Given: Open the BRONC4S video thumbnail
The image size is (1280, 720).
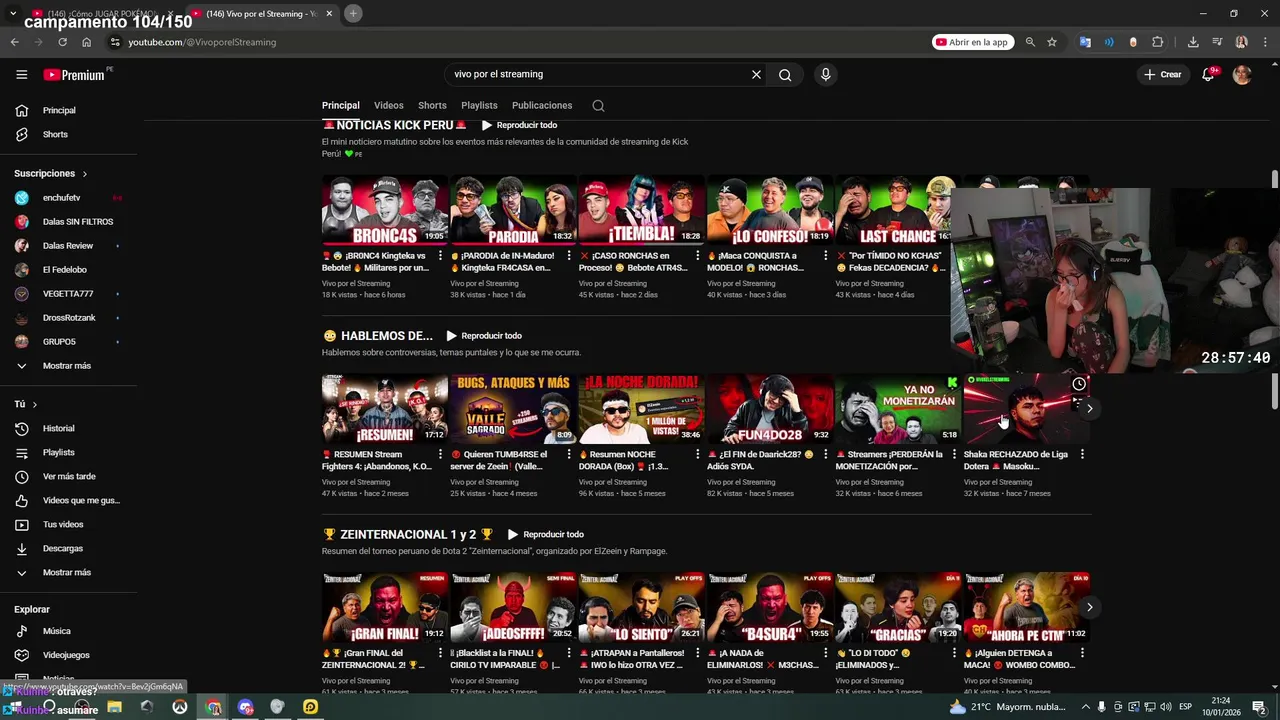Looking at the screenshot, I should [385, 210].
